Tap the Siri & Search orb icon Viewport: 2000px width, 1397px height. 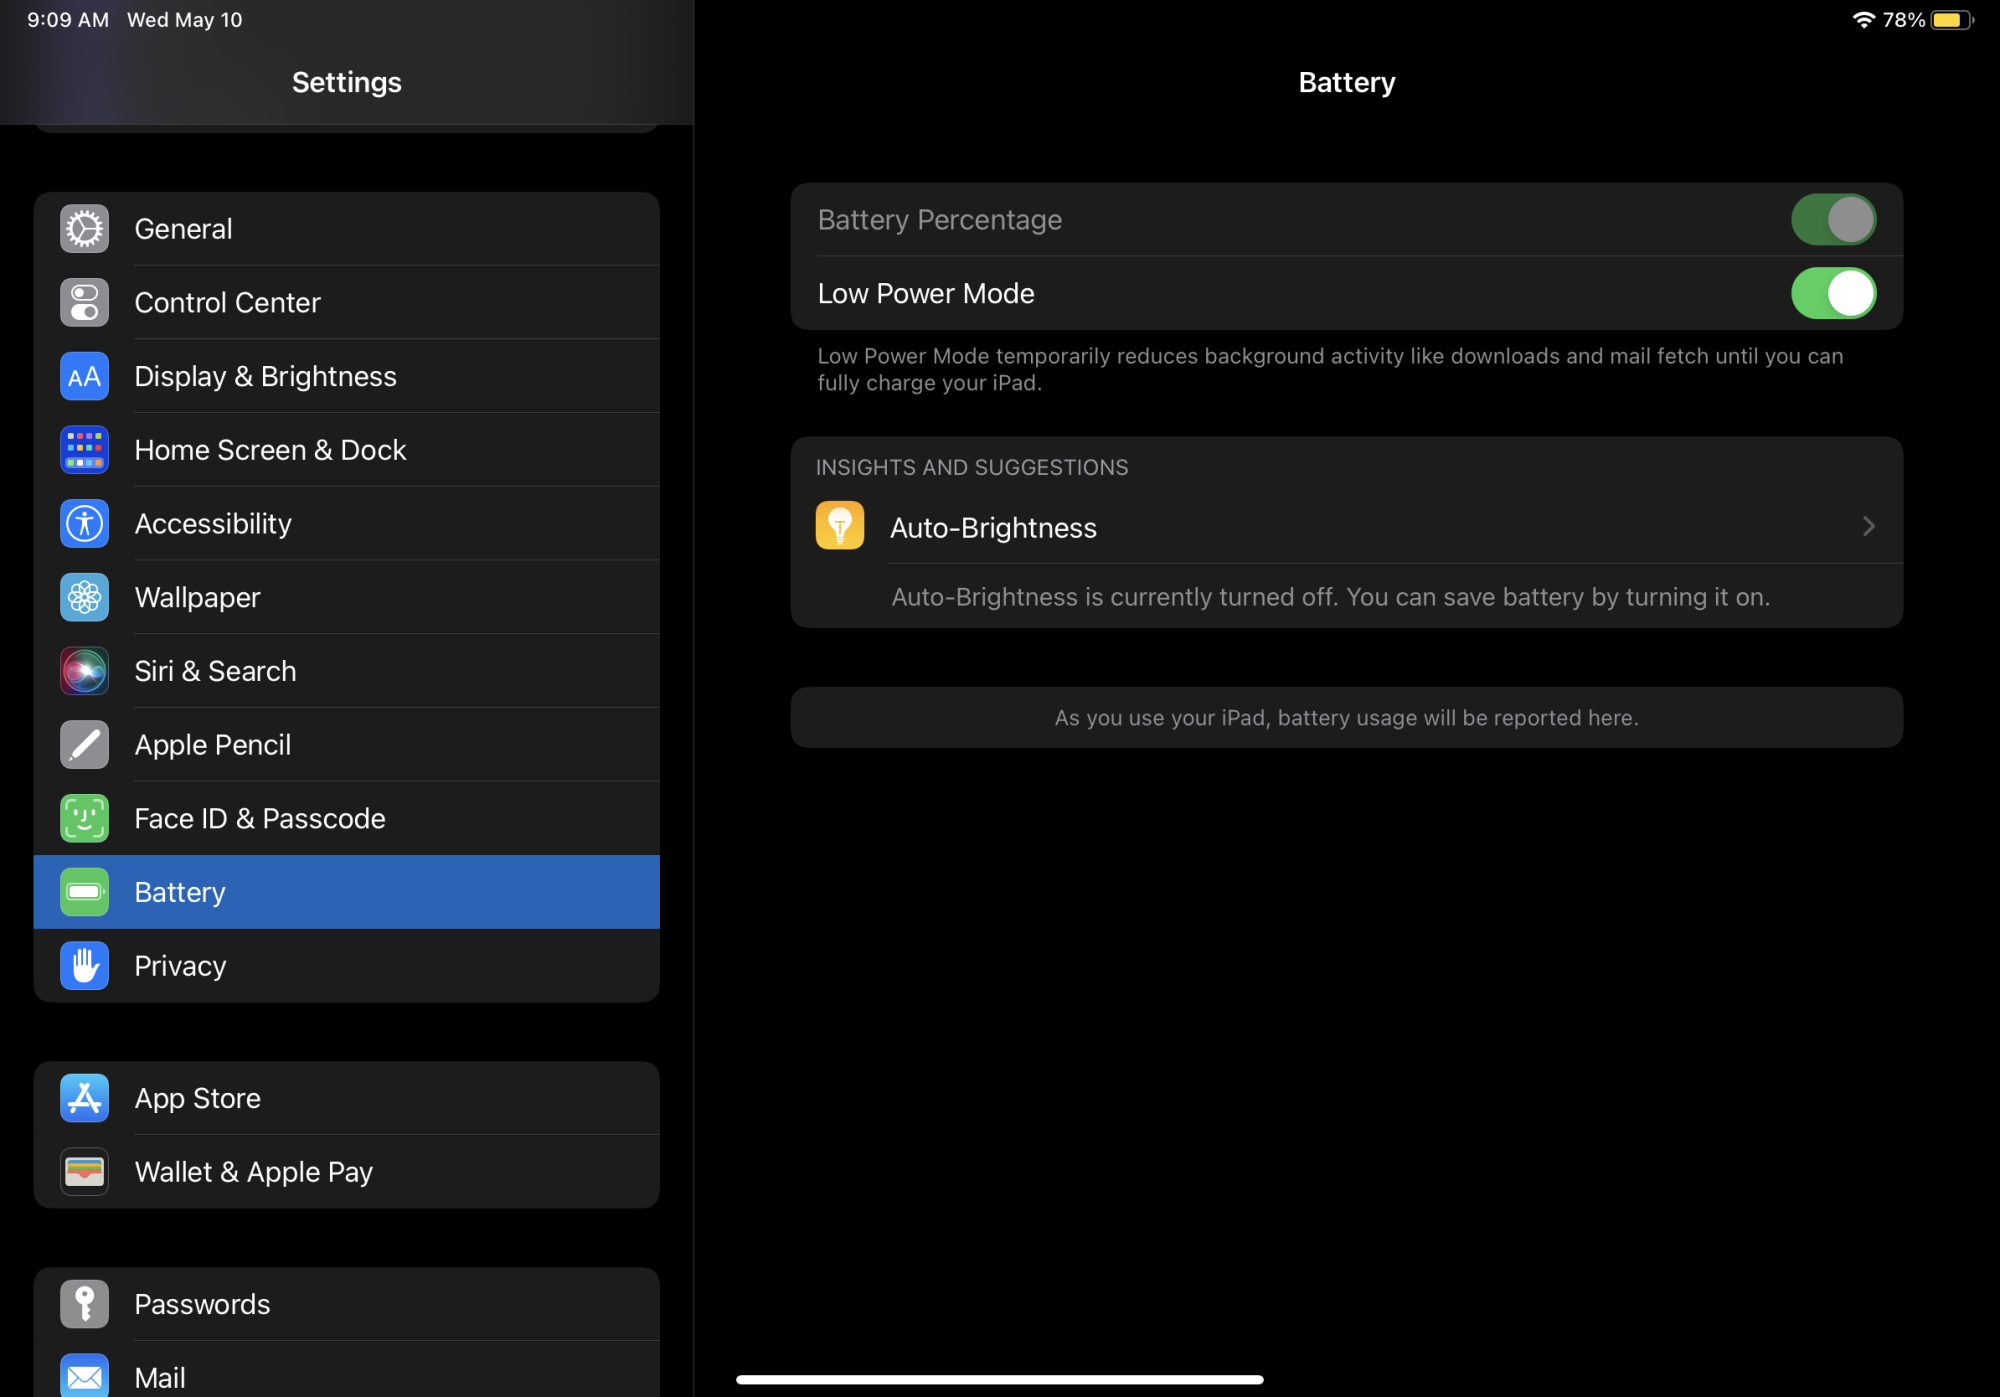click(x=84, y=671)
